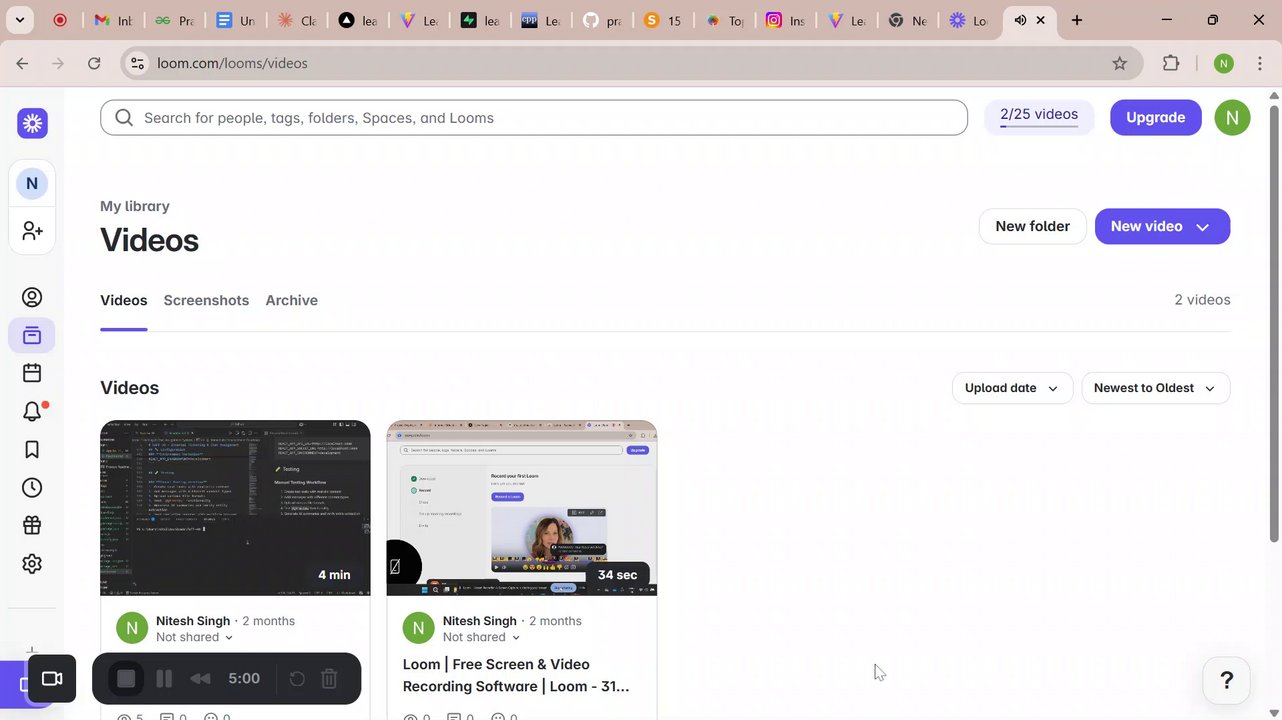This screenshot has width=1282, height=720.
Task: Click Nitesh Singh on the 34 sec video
Action: click(480, 621)
